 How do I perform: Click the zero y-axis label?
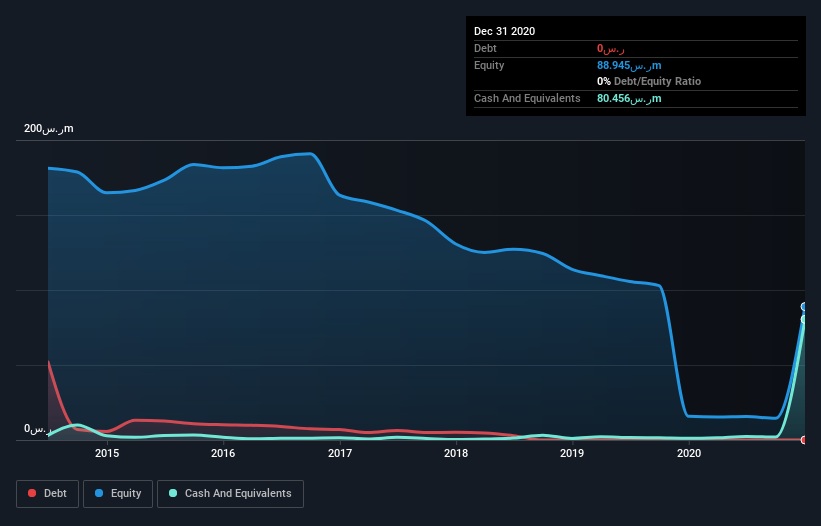coord(38,429)
